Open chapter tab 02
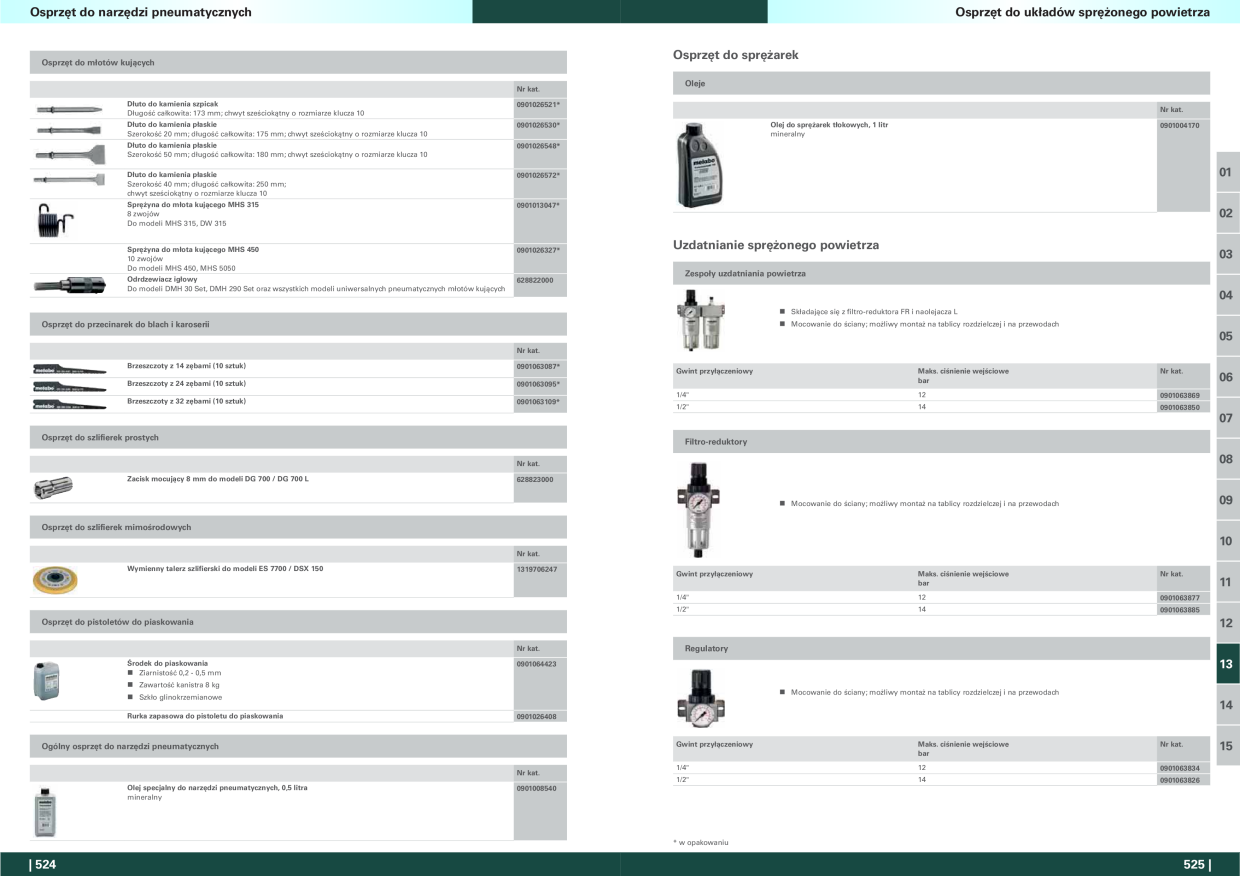 point(1227,213)
